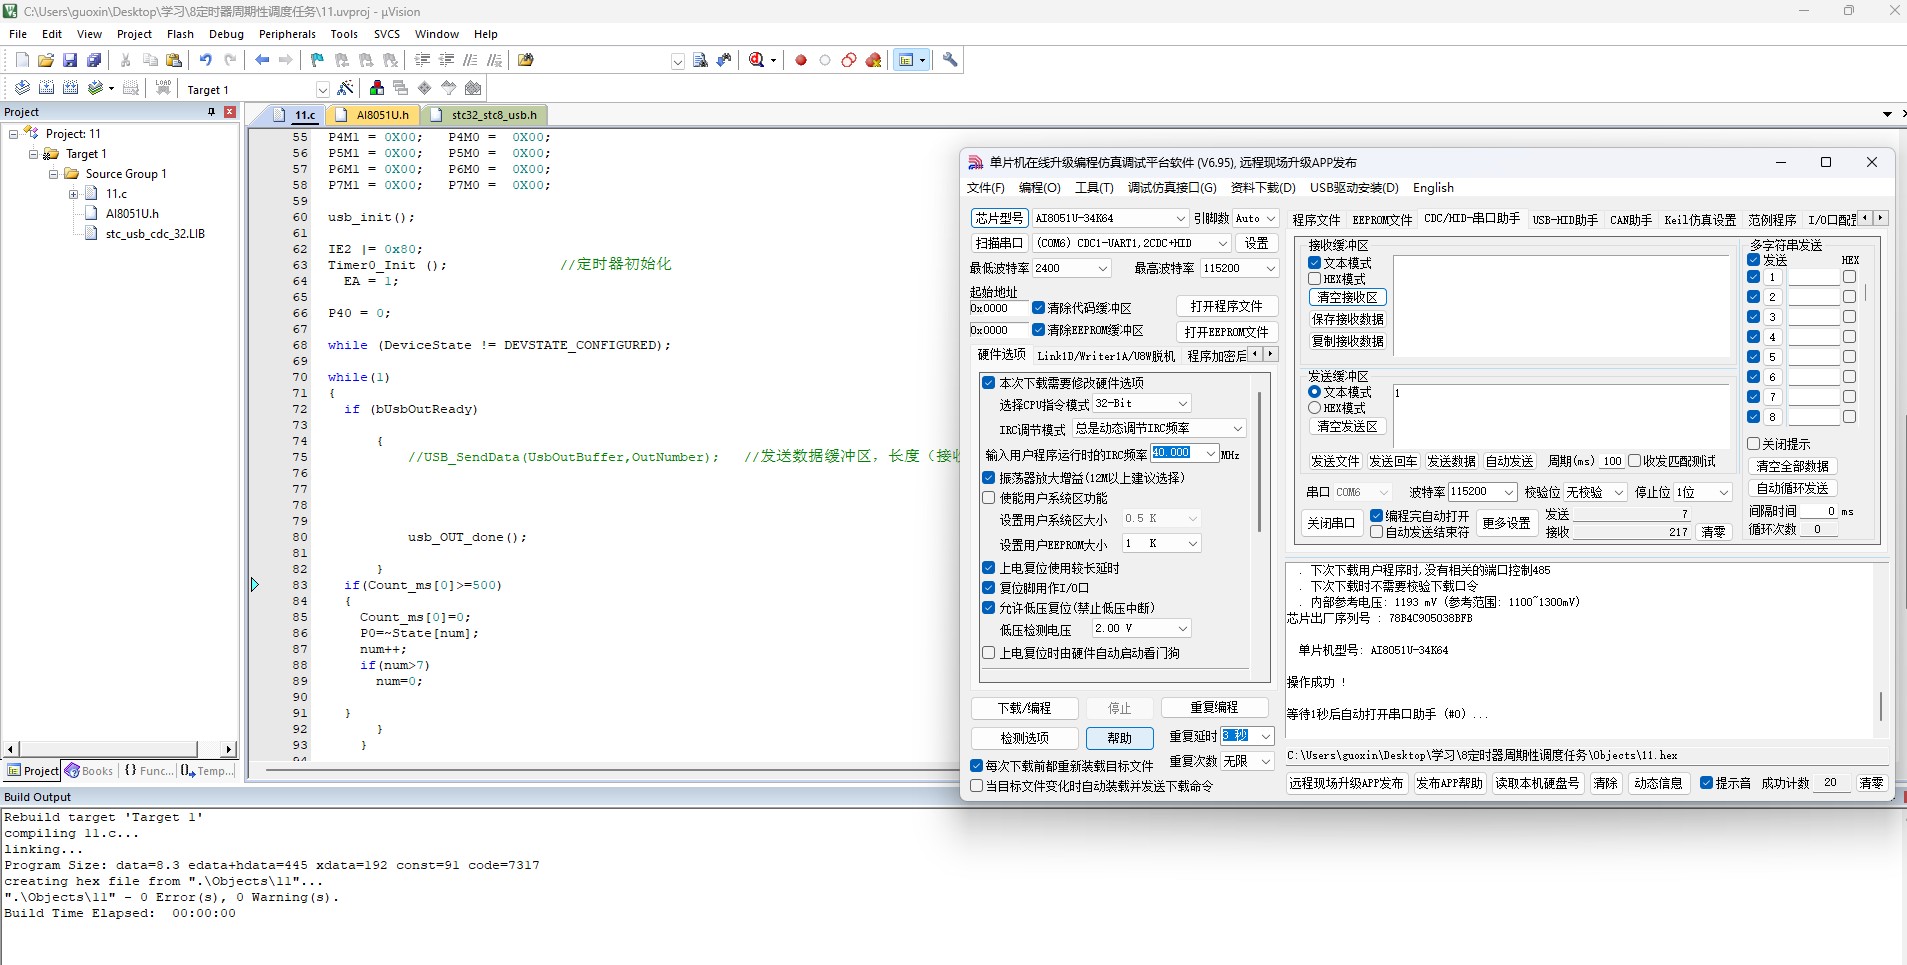Screen dimensions: 1907x965
Task: Switch to the stc32_stc8_usb.h editor tab
Action: coord(486,115)
